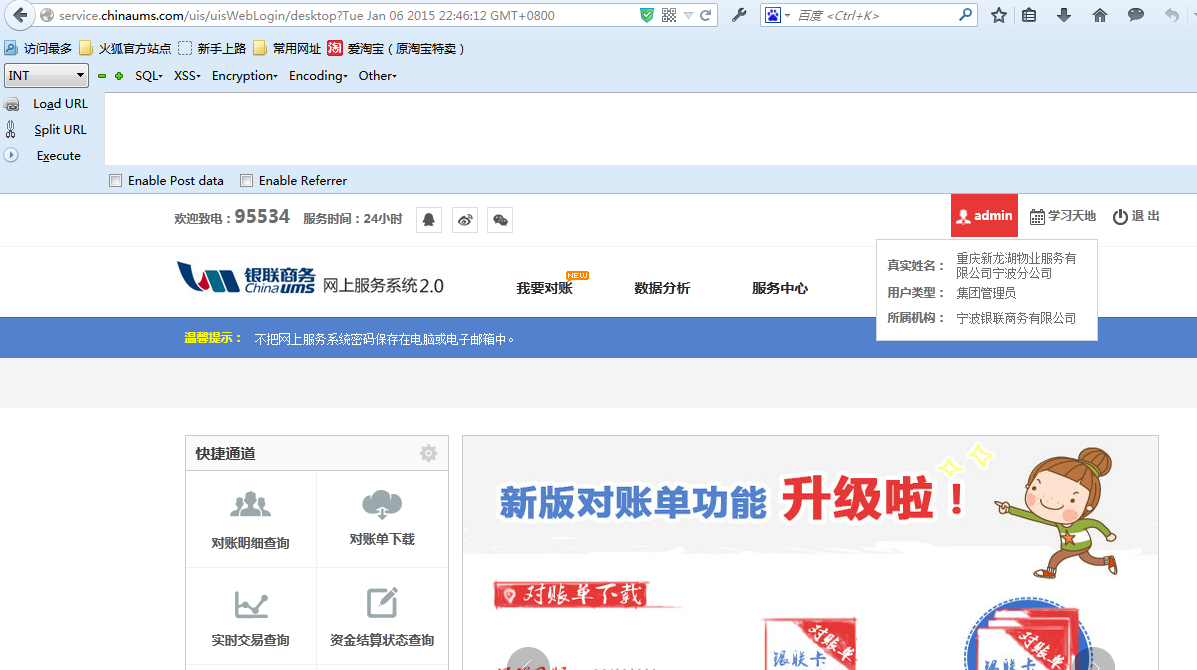Enable Post data checkbox

[115, 181]
